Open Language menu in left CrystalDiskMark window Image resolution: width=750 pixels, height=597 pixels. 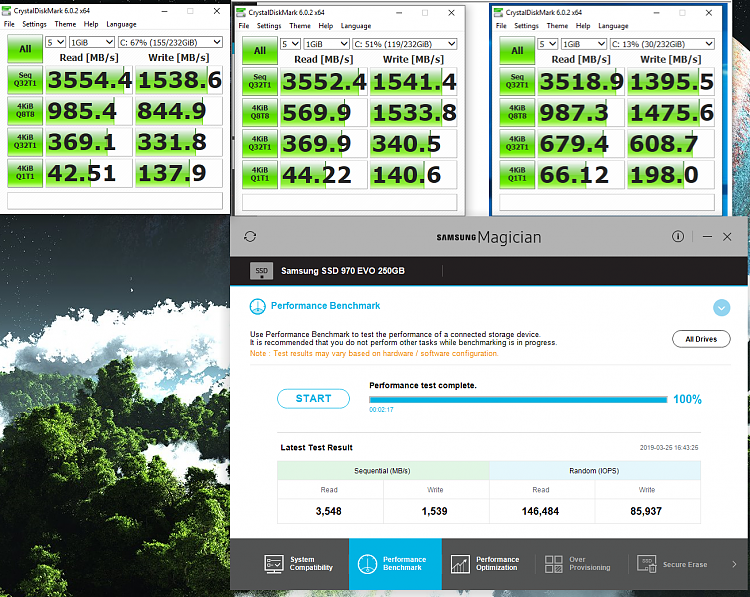pyautogui.click(x=121, y=24)
